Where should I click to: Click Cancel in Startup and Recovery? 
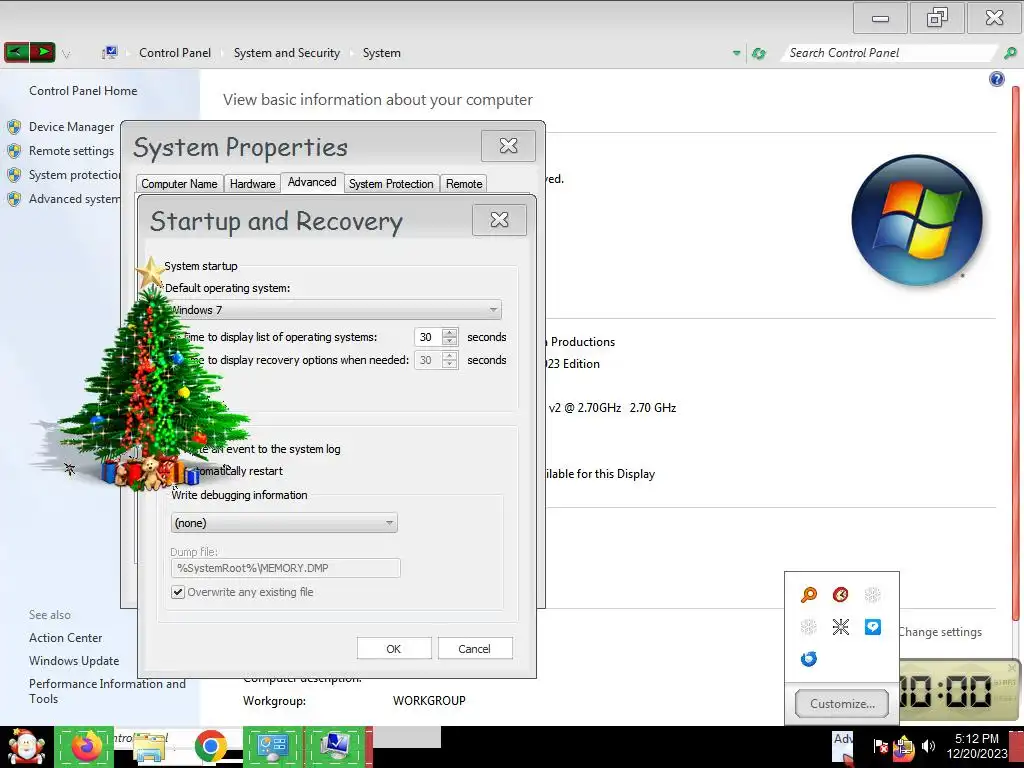coord(475,648)
